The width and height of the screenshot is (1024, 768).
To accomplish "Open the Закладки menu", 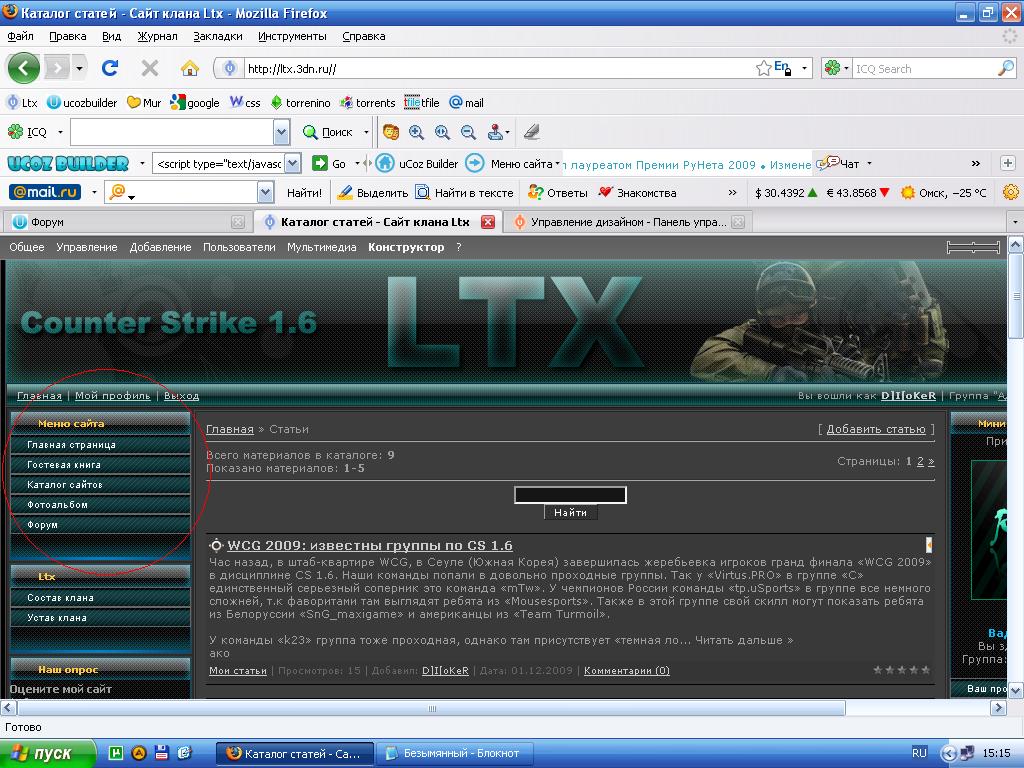I will click(x=217, y=36).
